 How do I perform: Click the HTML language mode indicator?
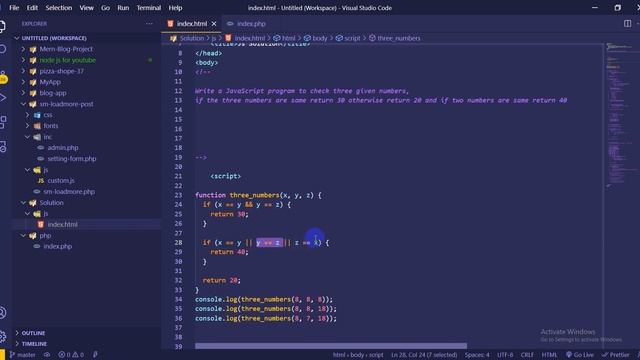point(549,355)
